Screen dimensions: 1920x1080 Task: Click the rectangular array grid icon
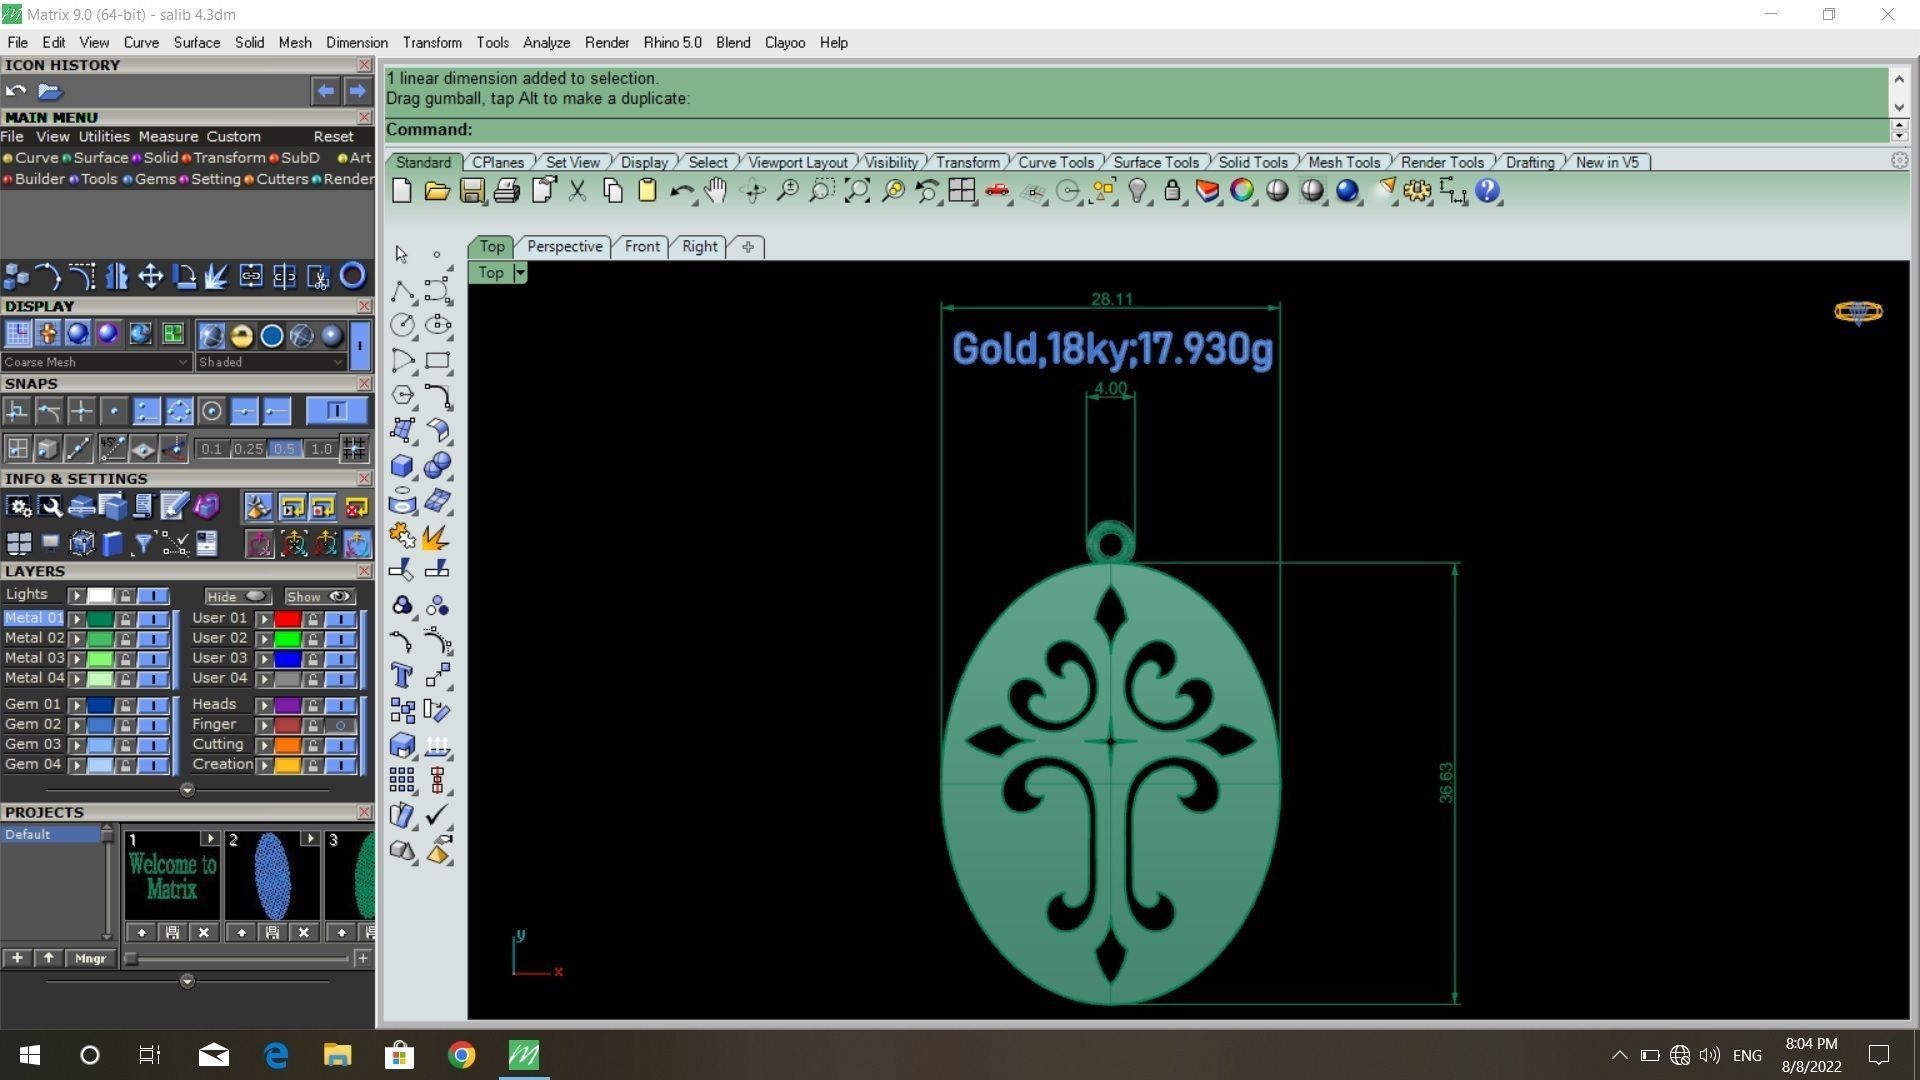tap(402, 780)
